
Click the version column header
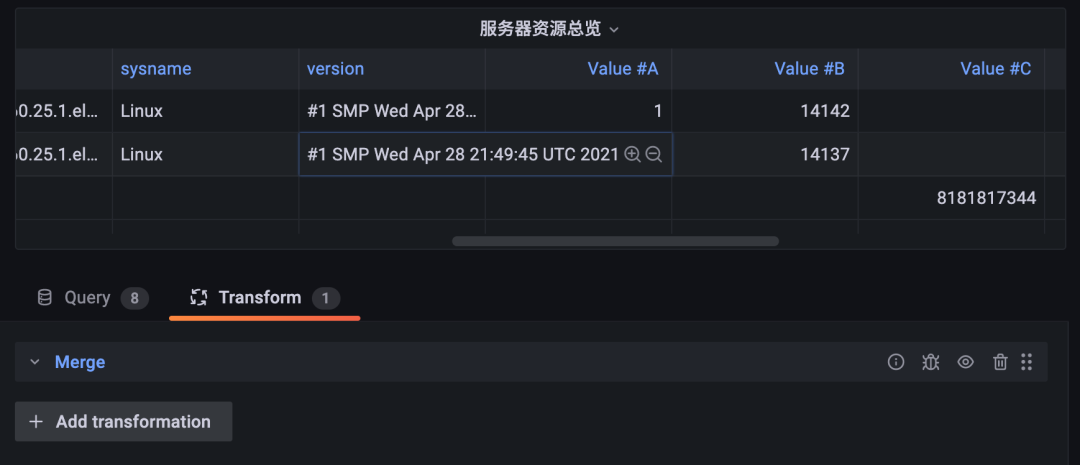click(335, 69)
